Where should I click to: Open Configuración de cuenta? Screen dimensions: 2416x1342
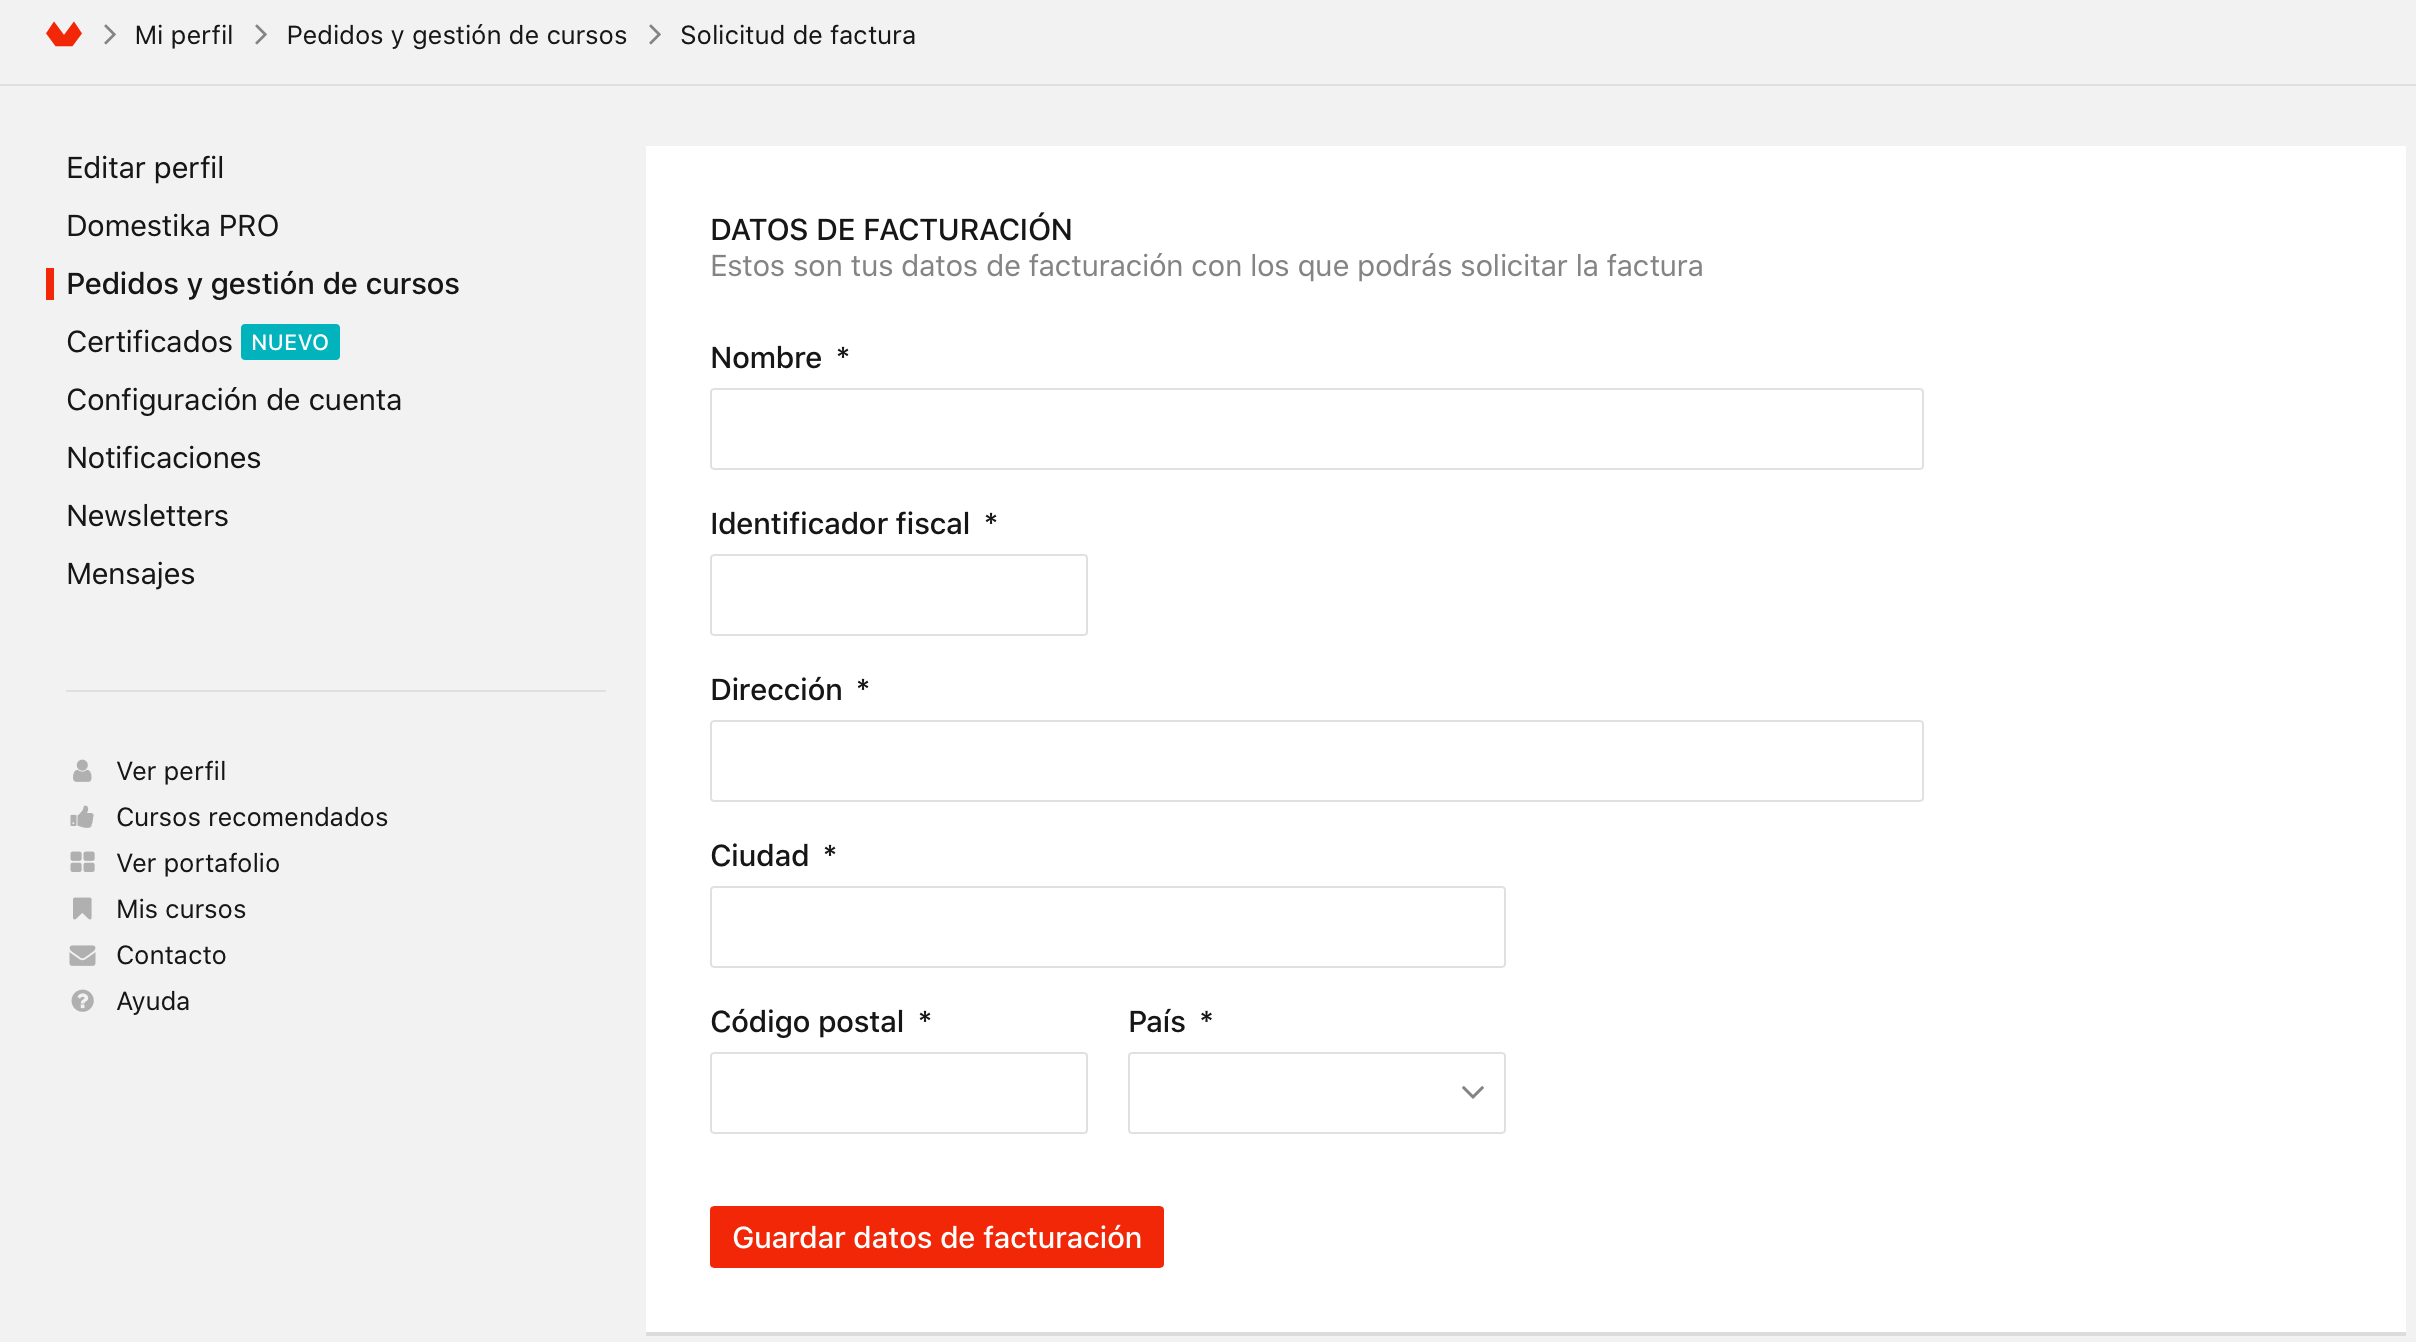(234, 400)
